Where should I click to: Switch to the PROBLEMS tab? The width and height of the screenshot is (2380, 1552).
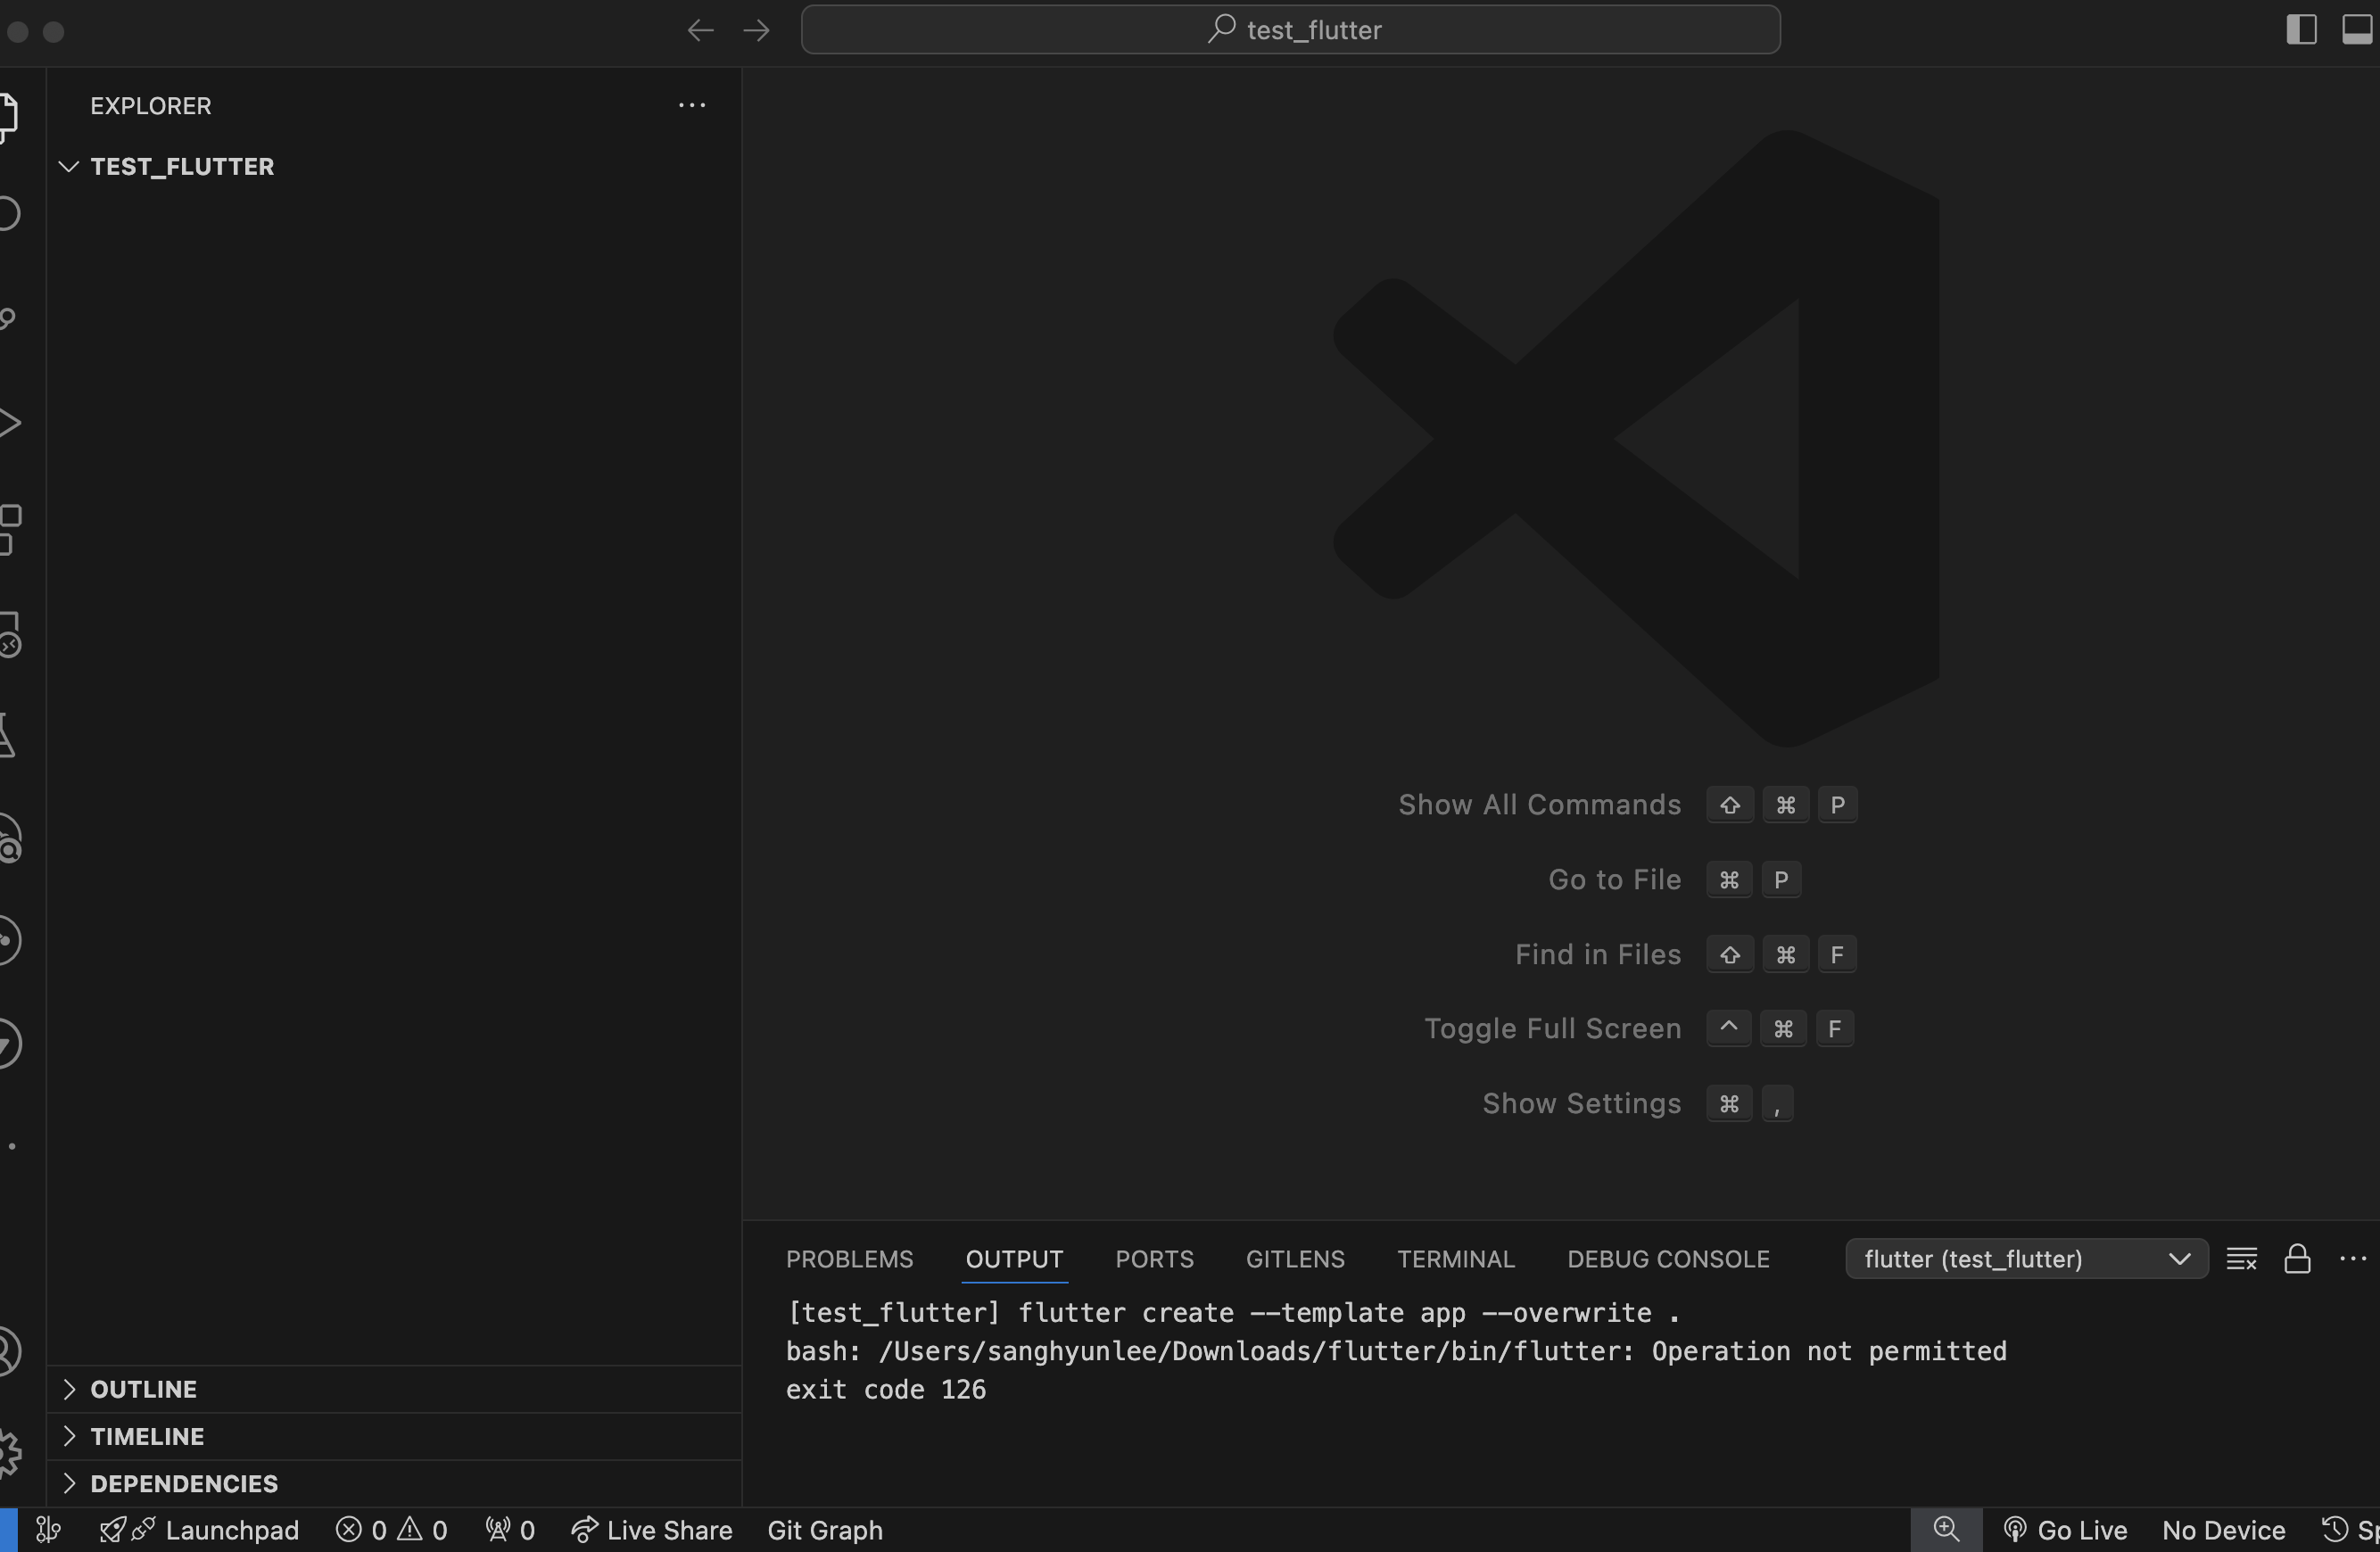(x=849, y=1259)
